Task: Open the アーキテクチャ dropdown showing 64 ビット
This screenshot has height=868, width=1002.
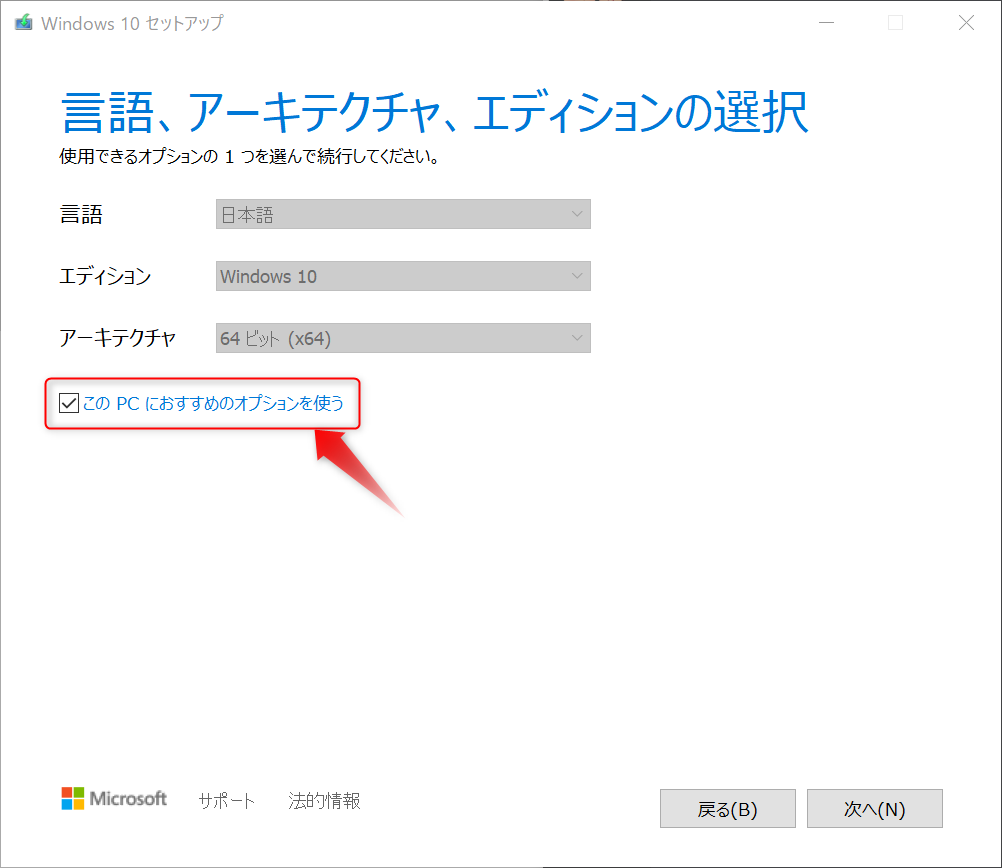Action: tap(403, 338)
